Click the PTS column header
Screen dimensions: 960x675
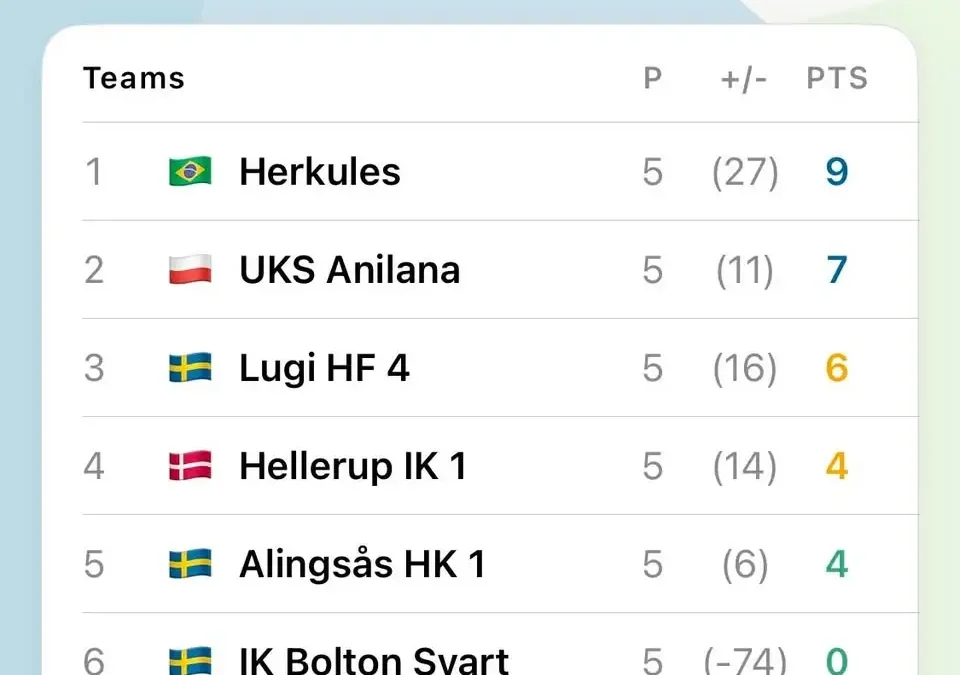(x=837, y=78)
